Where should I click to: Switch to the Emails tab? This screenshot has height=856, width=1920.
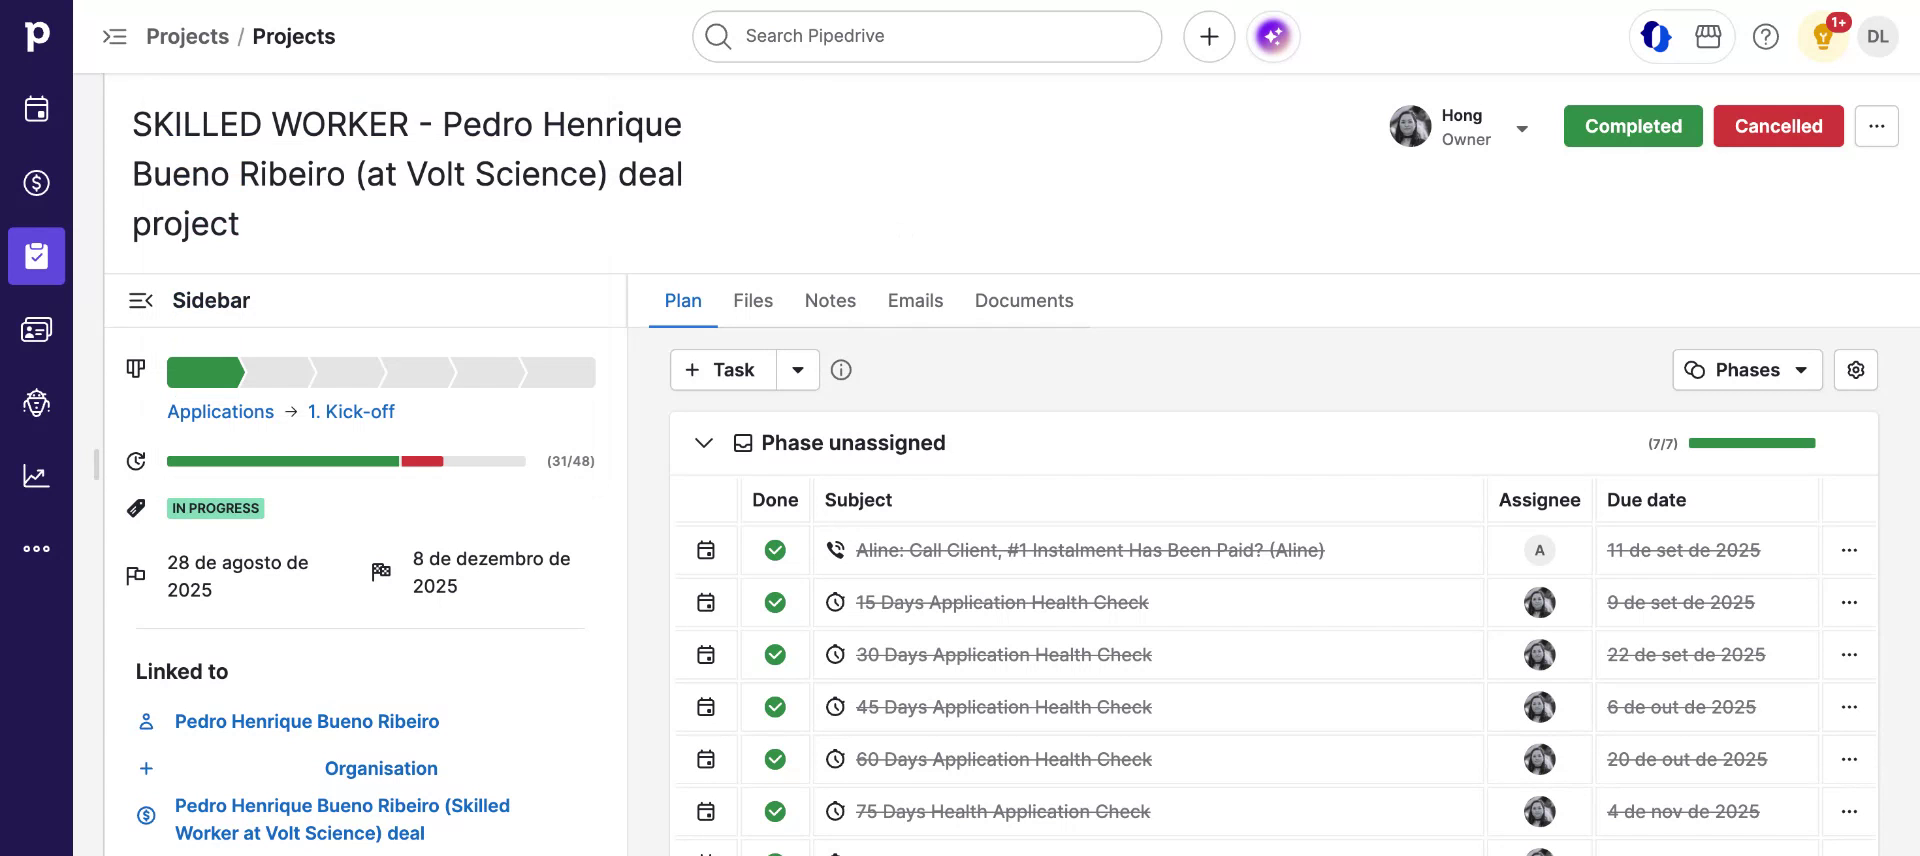(915, 301)
